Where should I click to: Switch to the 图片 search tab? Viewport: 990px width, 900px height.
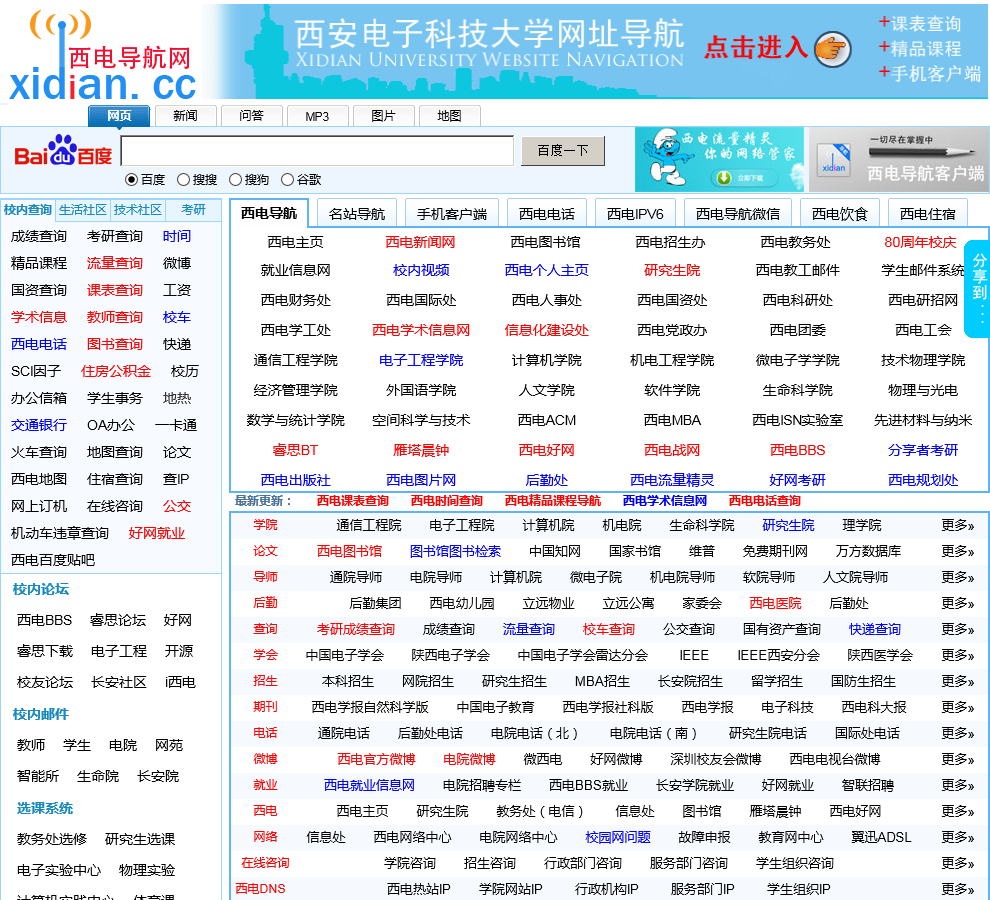[383, 116]
